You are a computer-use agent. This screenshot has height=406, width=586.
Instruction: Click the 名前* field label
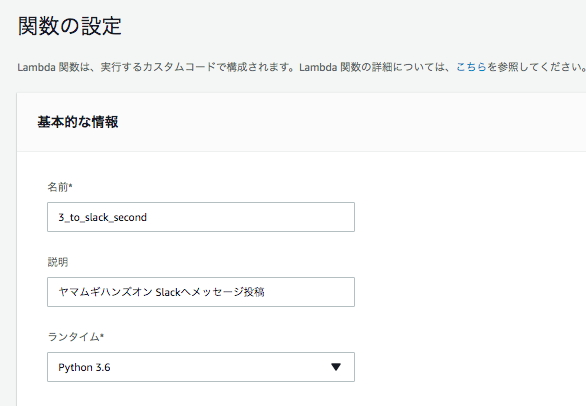tap(60, 187)
